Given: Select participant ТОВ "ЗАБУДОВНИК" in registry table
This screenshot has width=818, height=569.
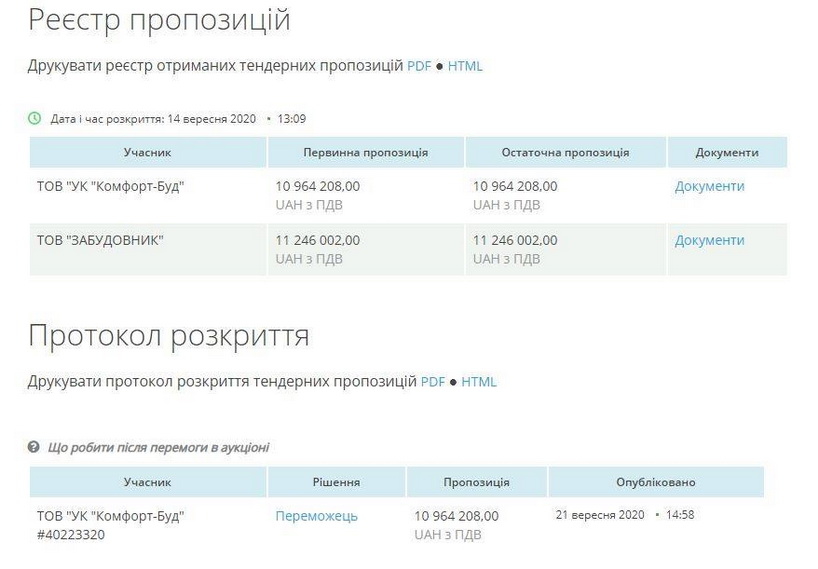Looking at the screenshot, I should point(100,240).
